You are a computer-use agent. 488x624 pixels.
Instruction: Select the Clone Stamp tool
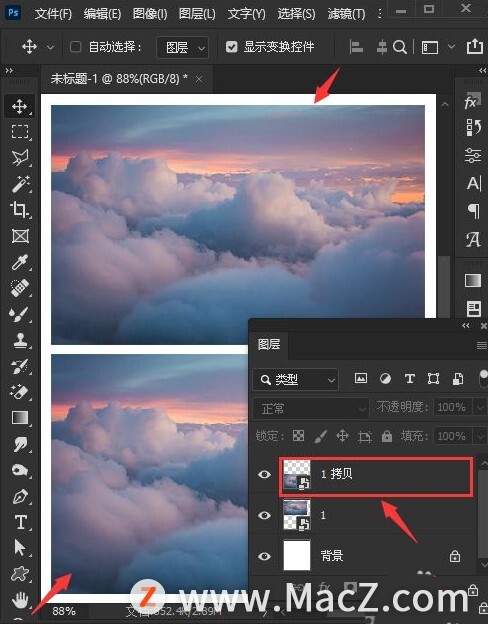coord(20,340)
